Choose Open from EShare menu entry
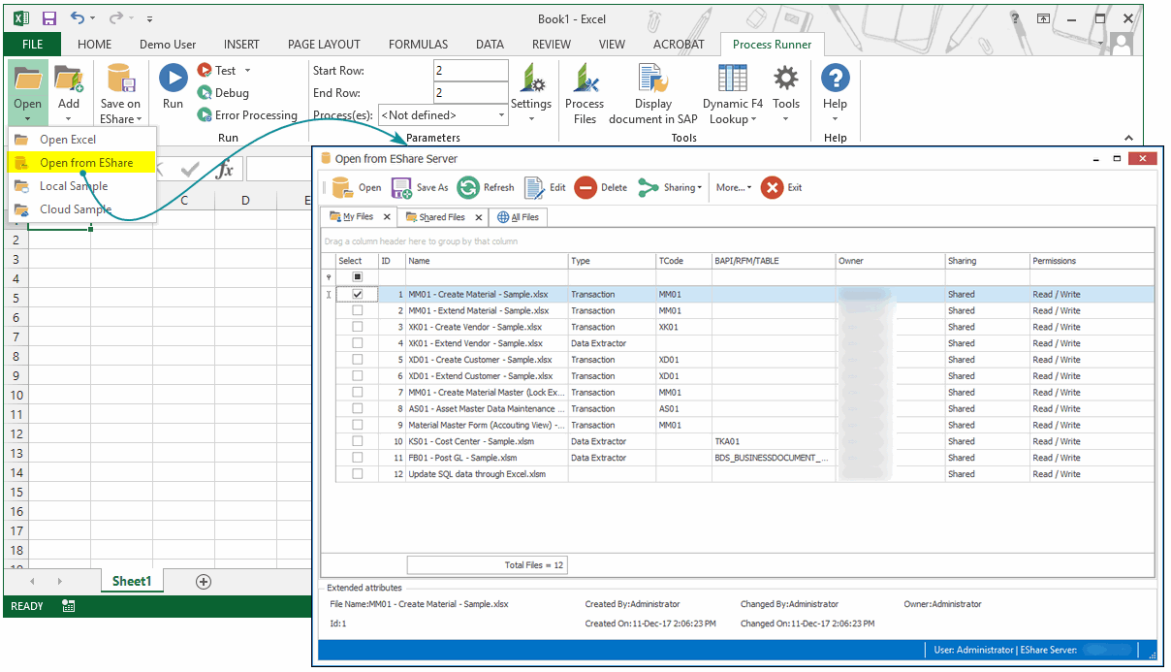Viewport: 1171px width, 672px height. (x=82, y=163)
